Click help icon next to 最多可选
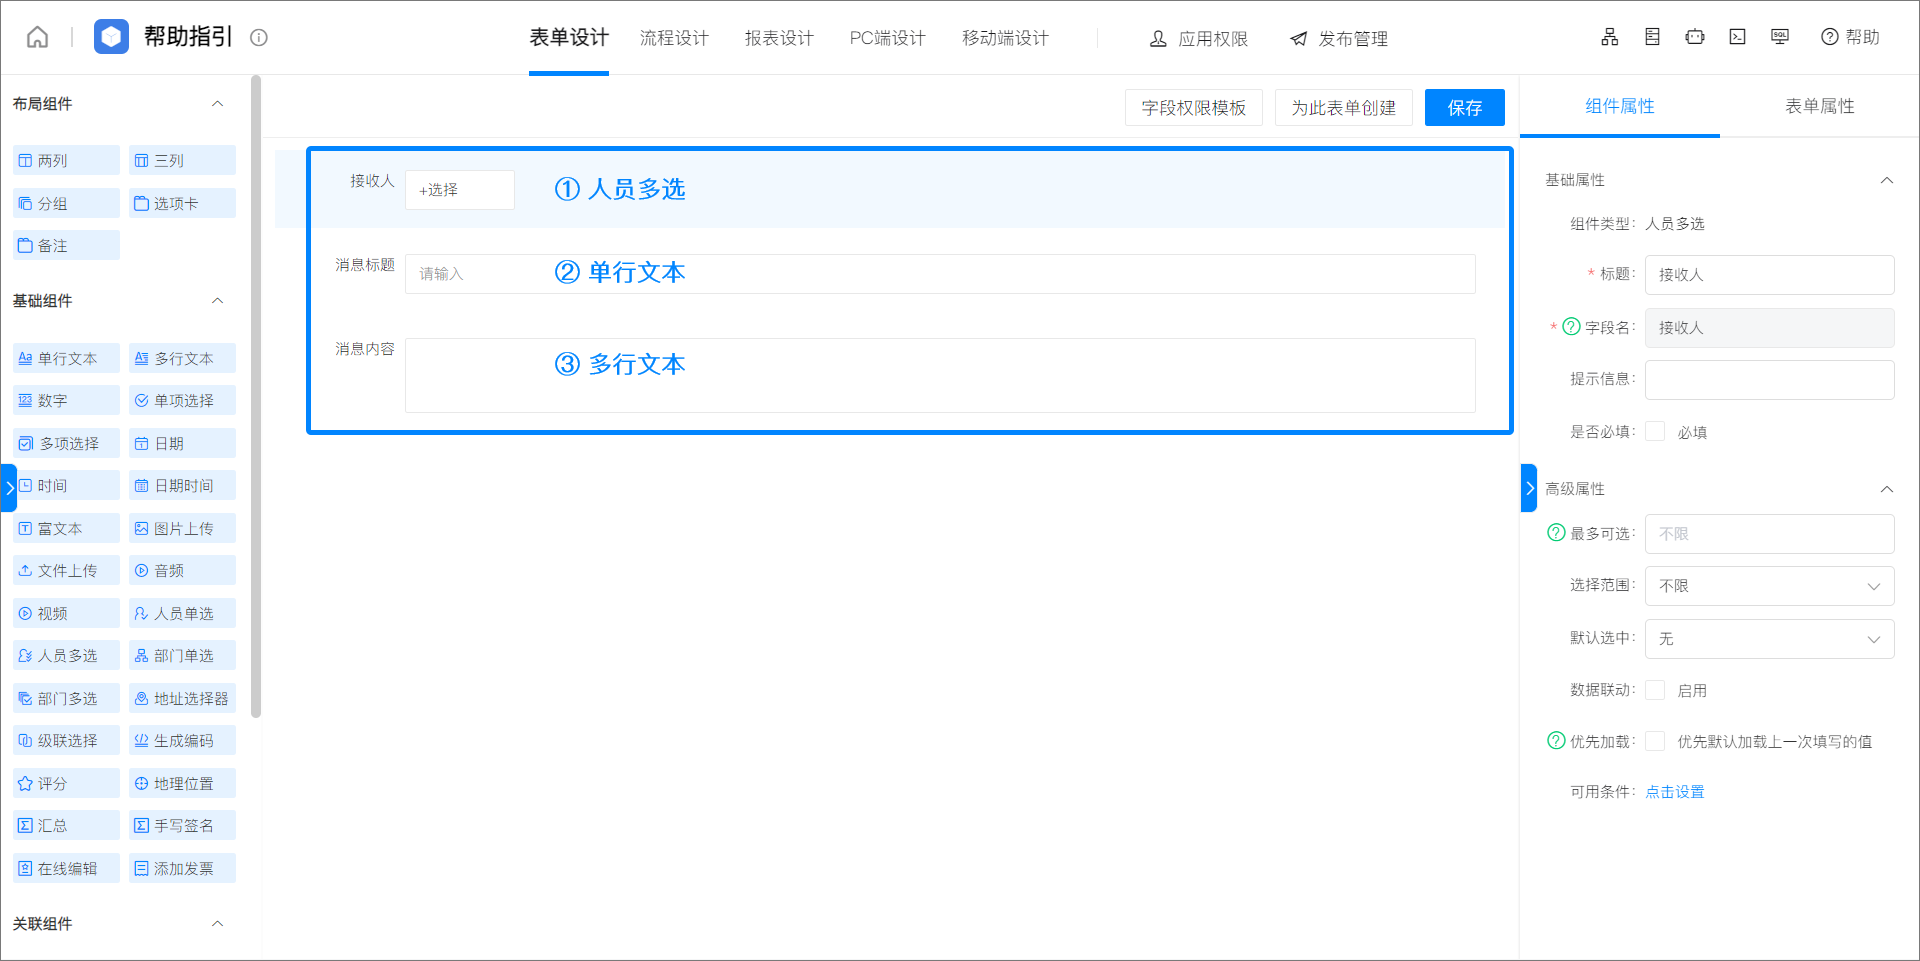The width and height of the screenshot is (1920, 961). coord(1556,532)
